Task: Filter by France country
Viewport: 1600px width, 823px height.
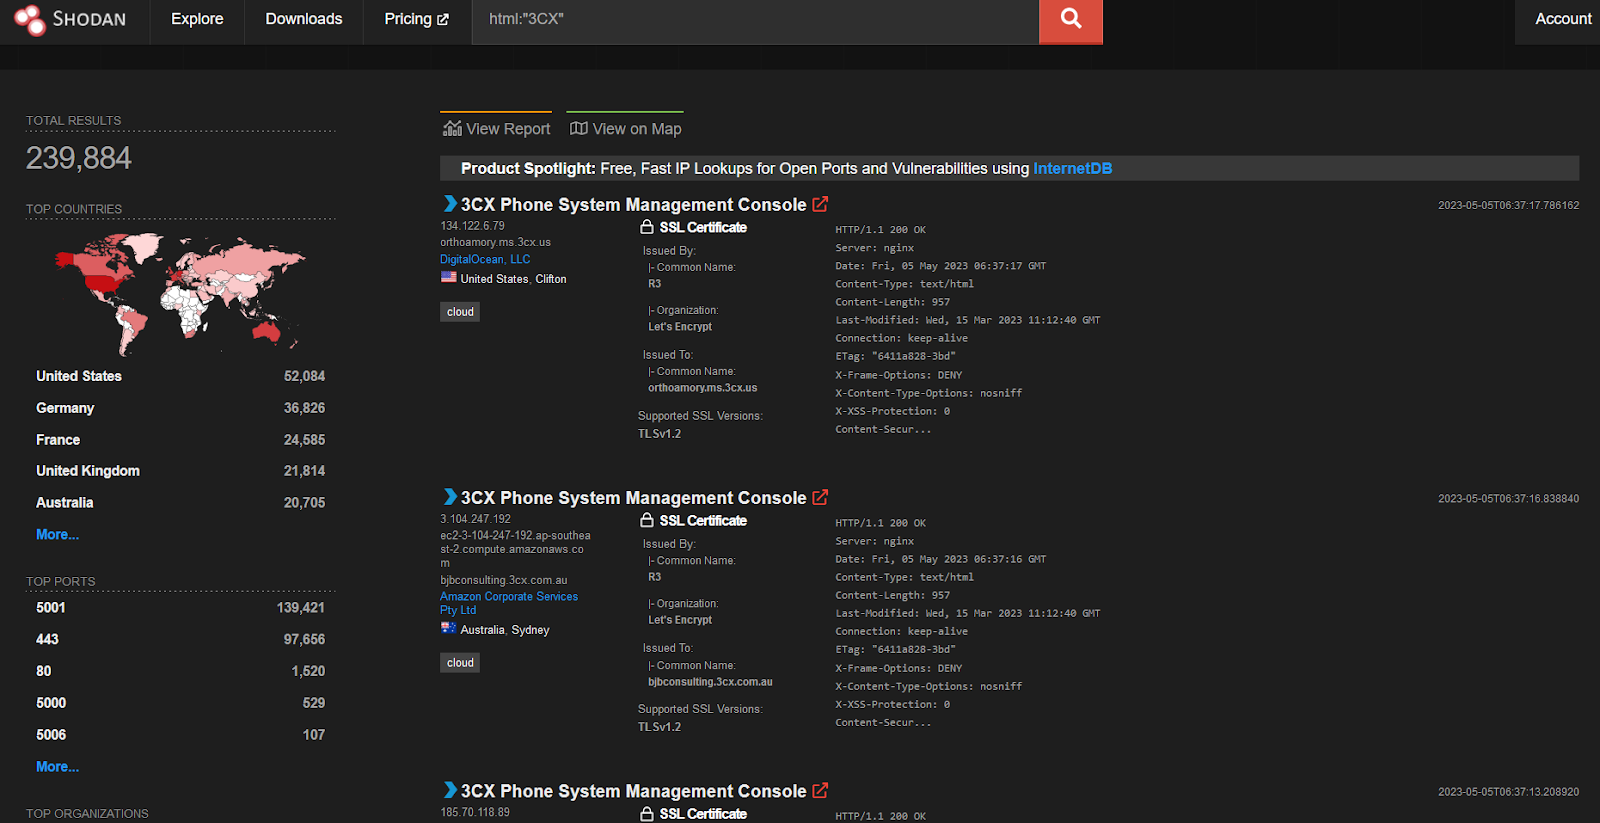Action: click(58, 439)
